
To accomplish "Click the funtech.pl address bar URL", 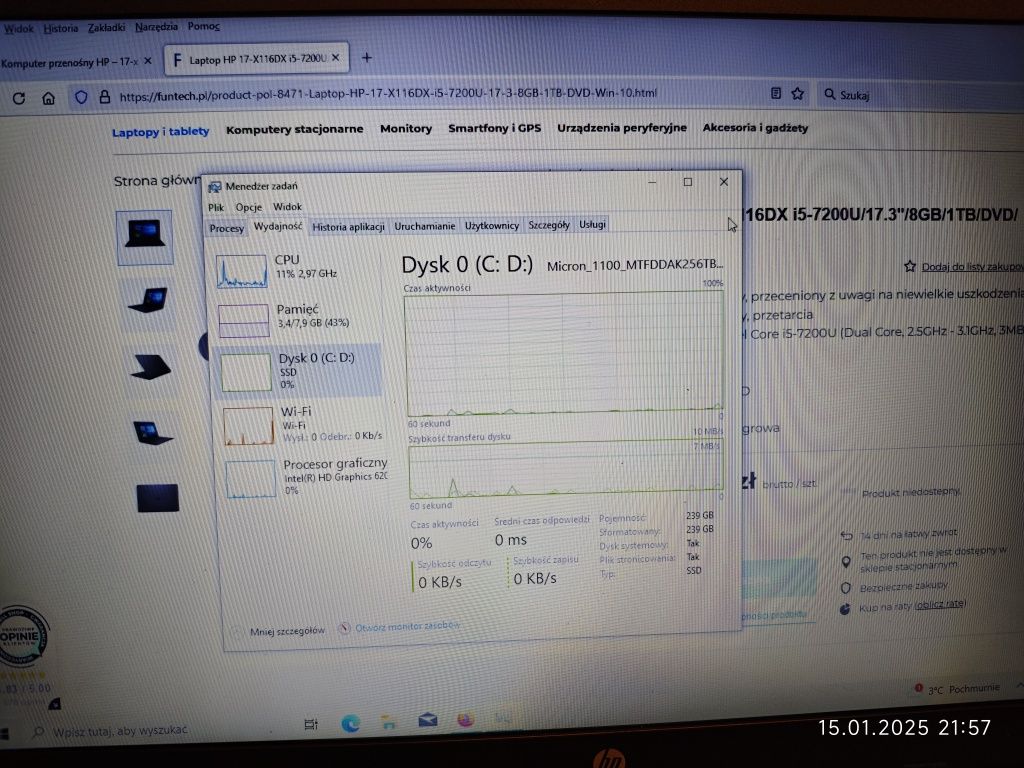I will coord(388,94).
